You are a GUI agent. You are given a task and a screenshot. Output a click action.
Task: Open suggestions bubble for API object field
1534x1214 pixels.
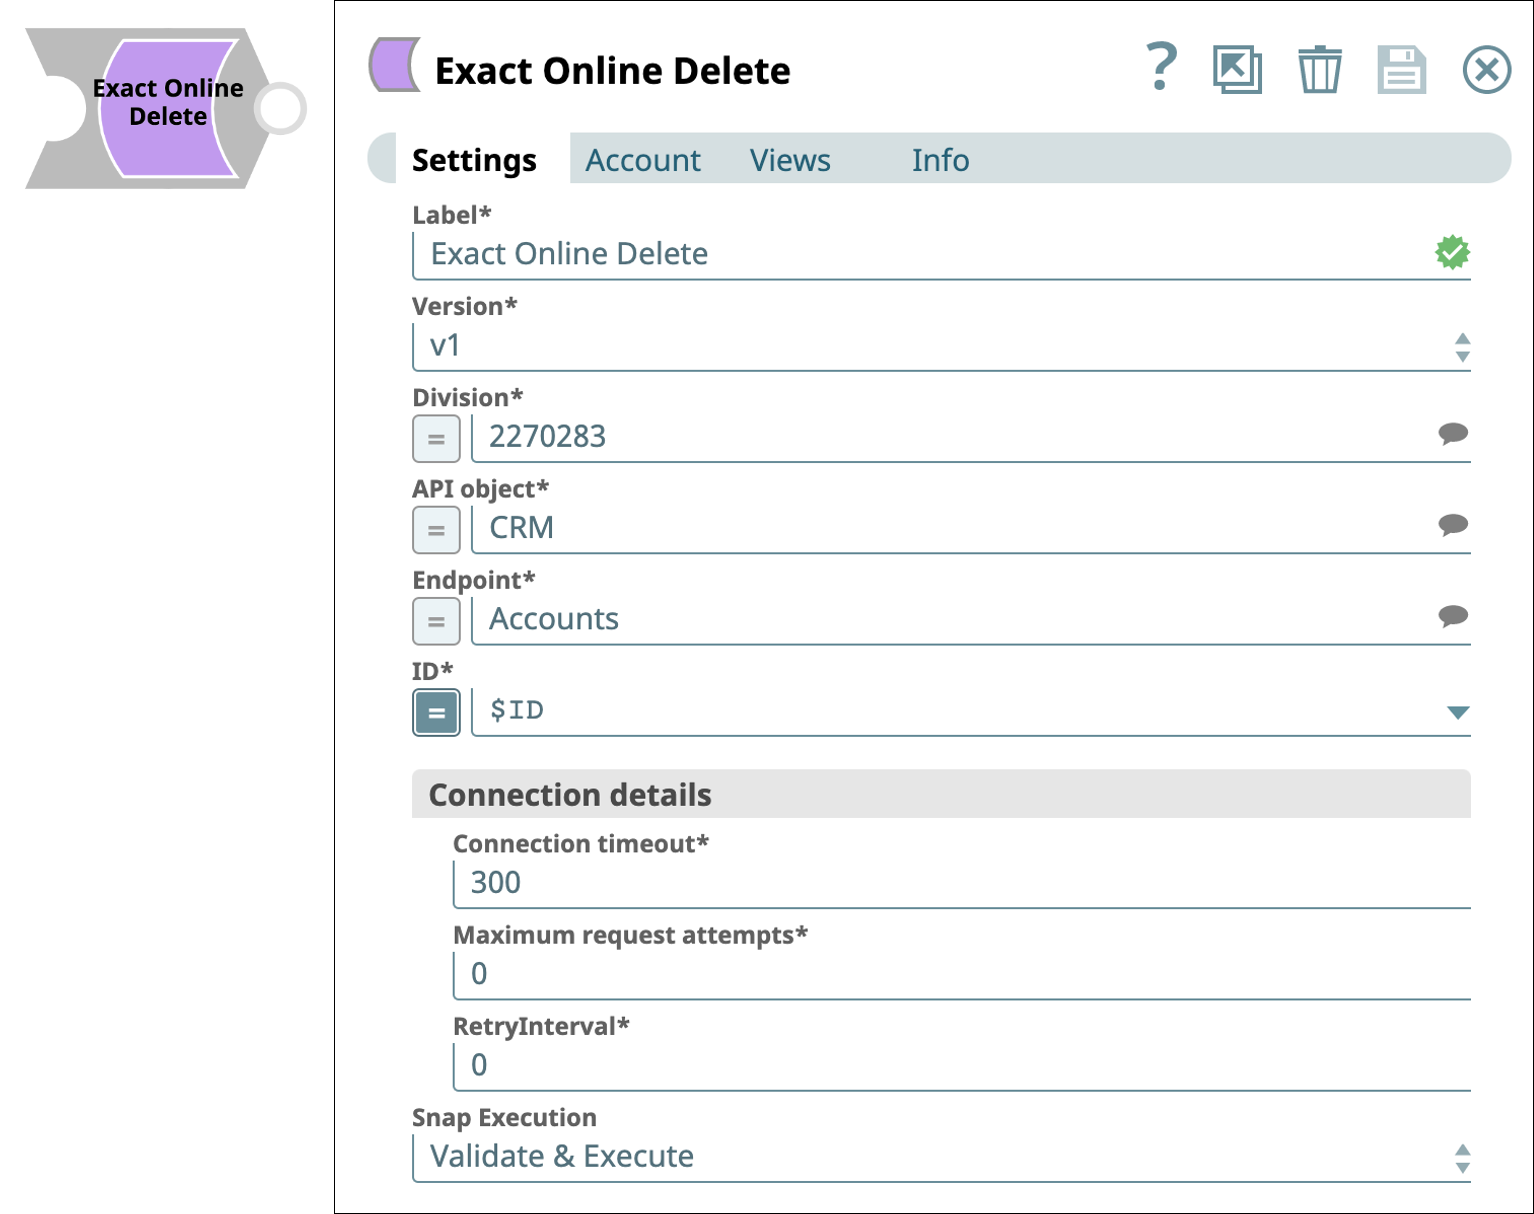1453,525
